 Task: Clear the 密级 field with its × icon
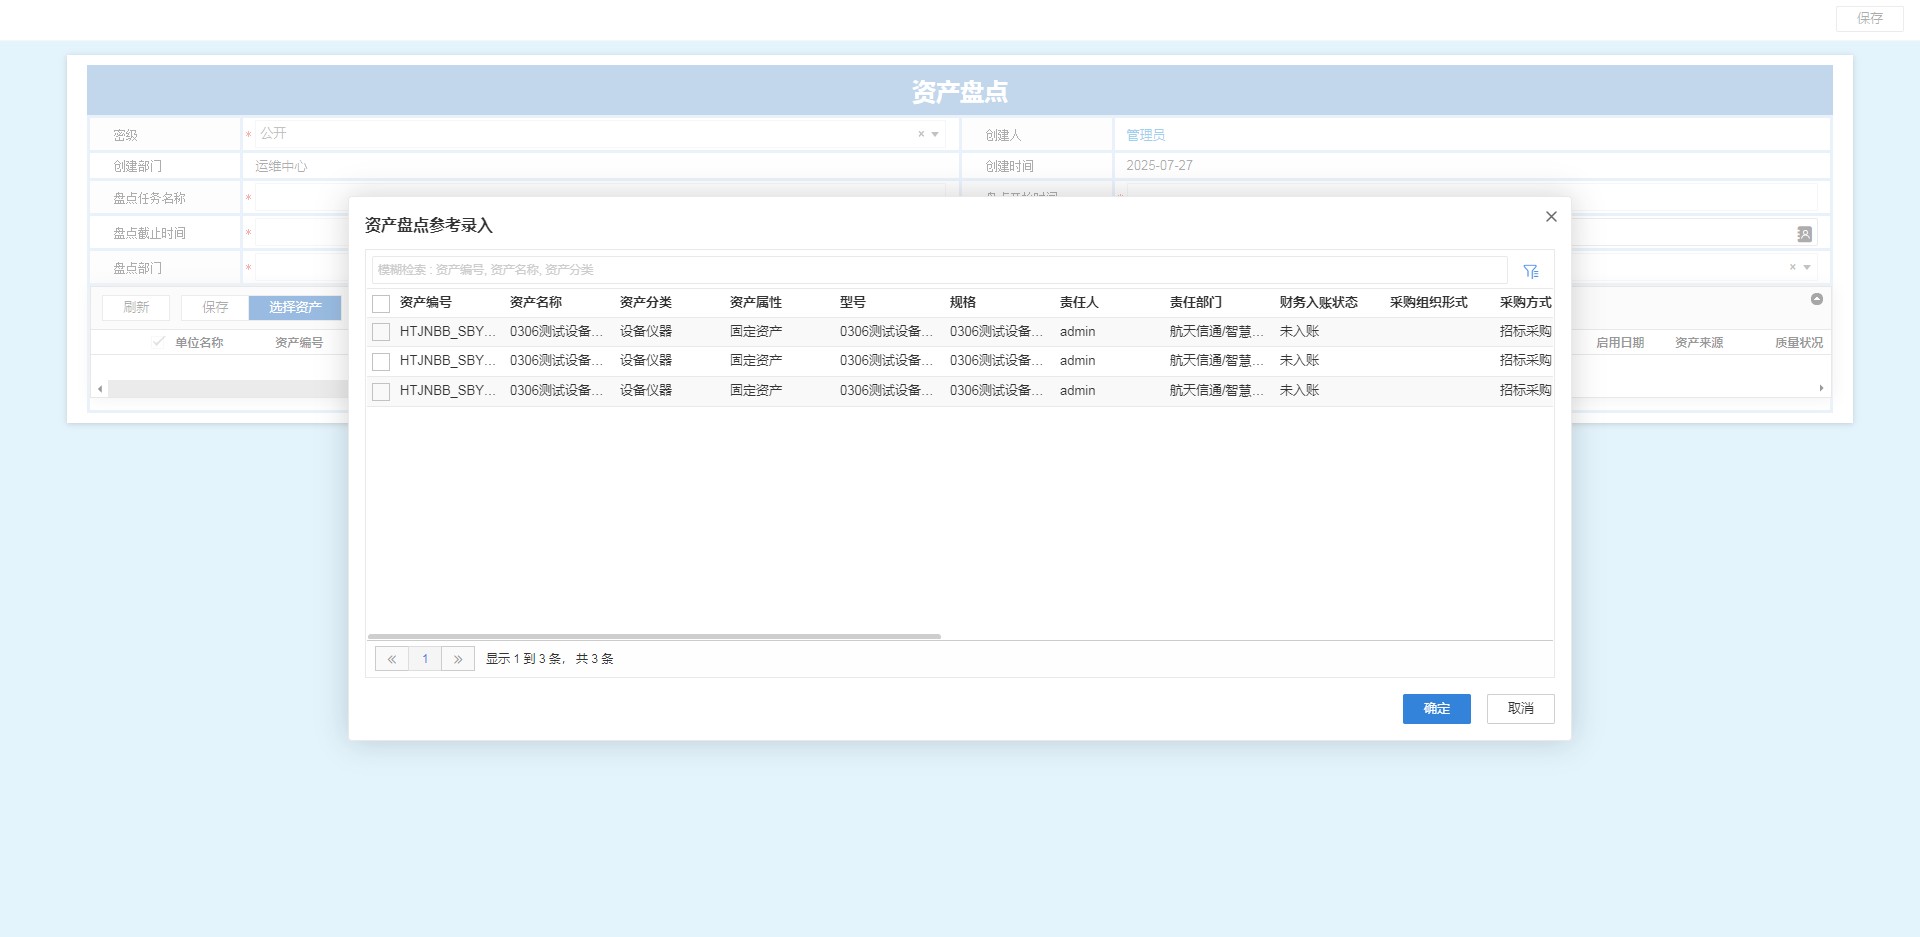coord(921,134)
